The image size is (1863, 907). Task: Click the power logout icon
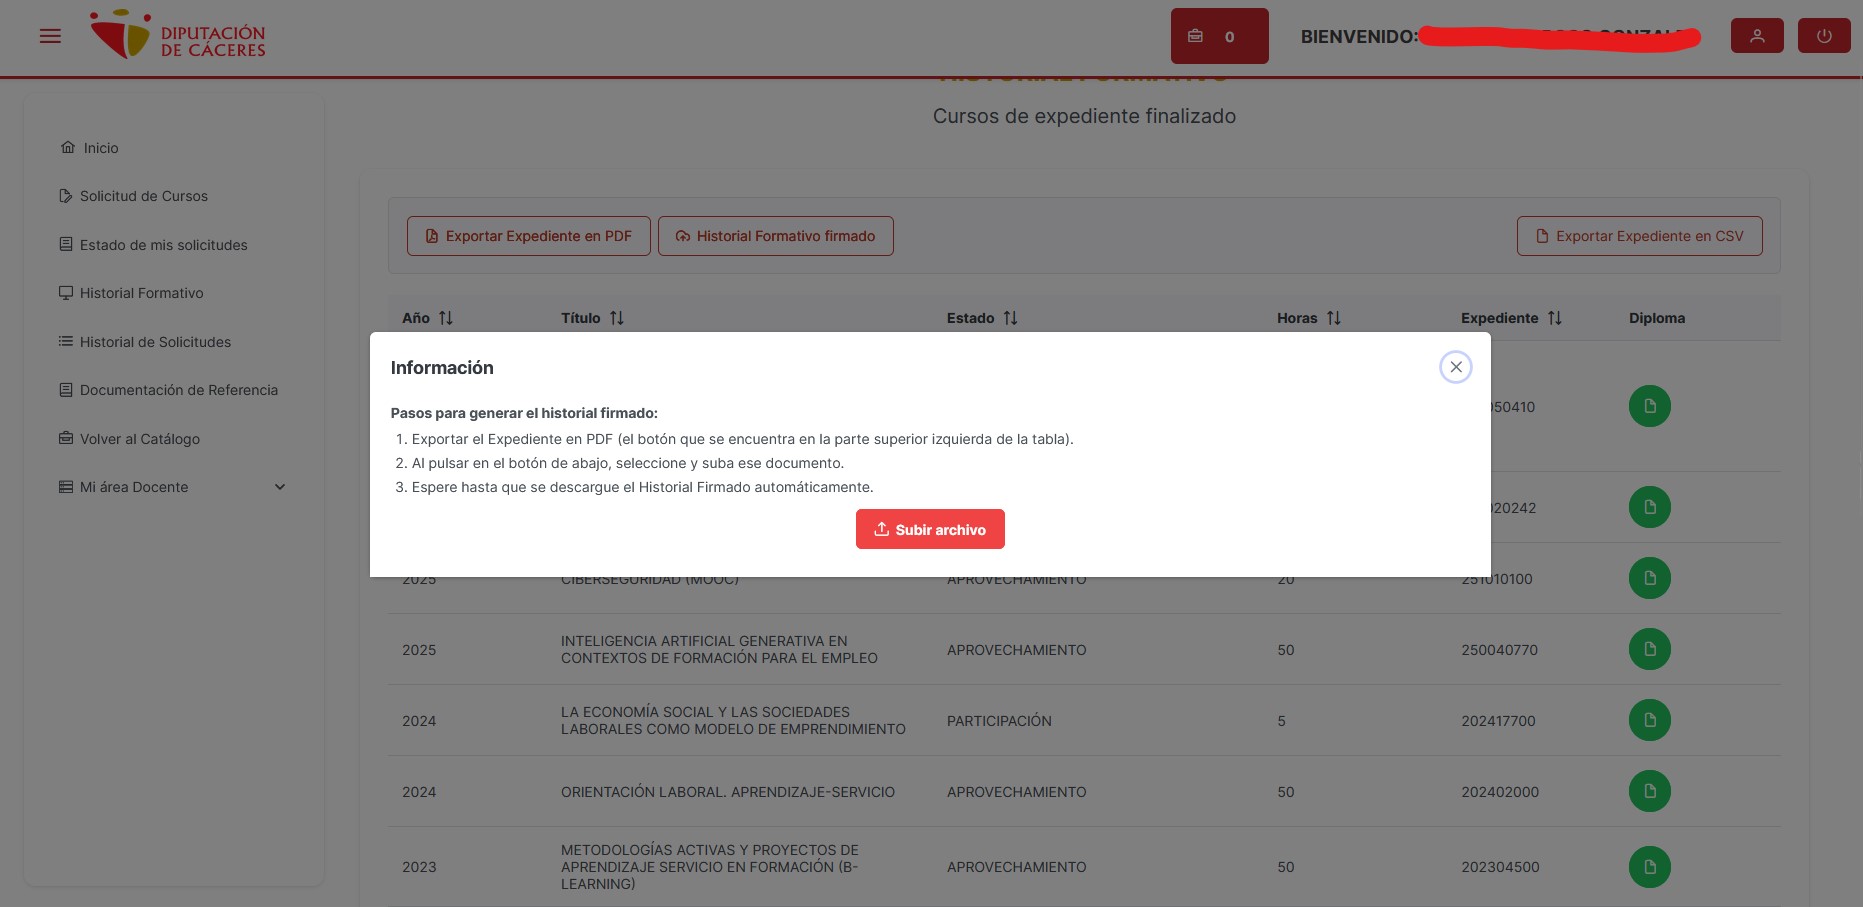(1823, 36)
